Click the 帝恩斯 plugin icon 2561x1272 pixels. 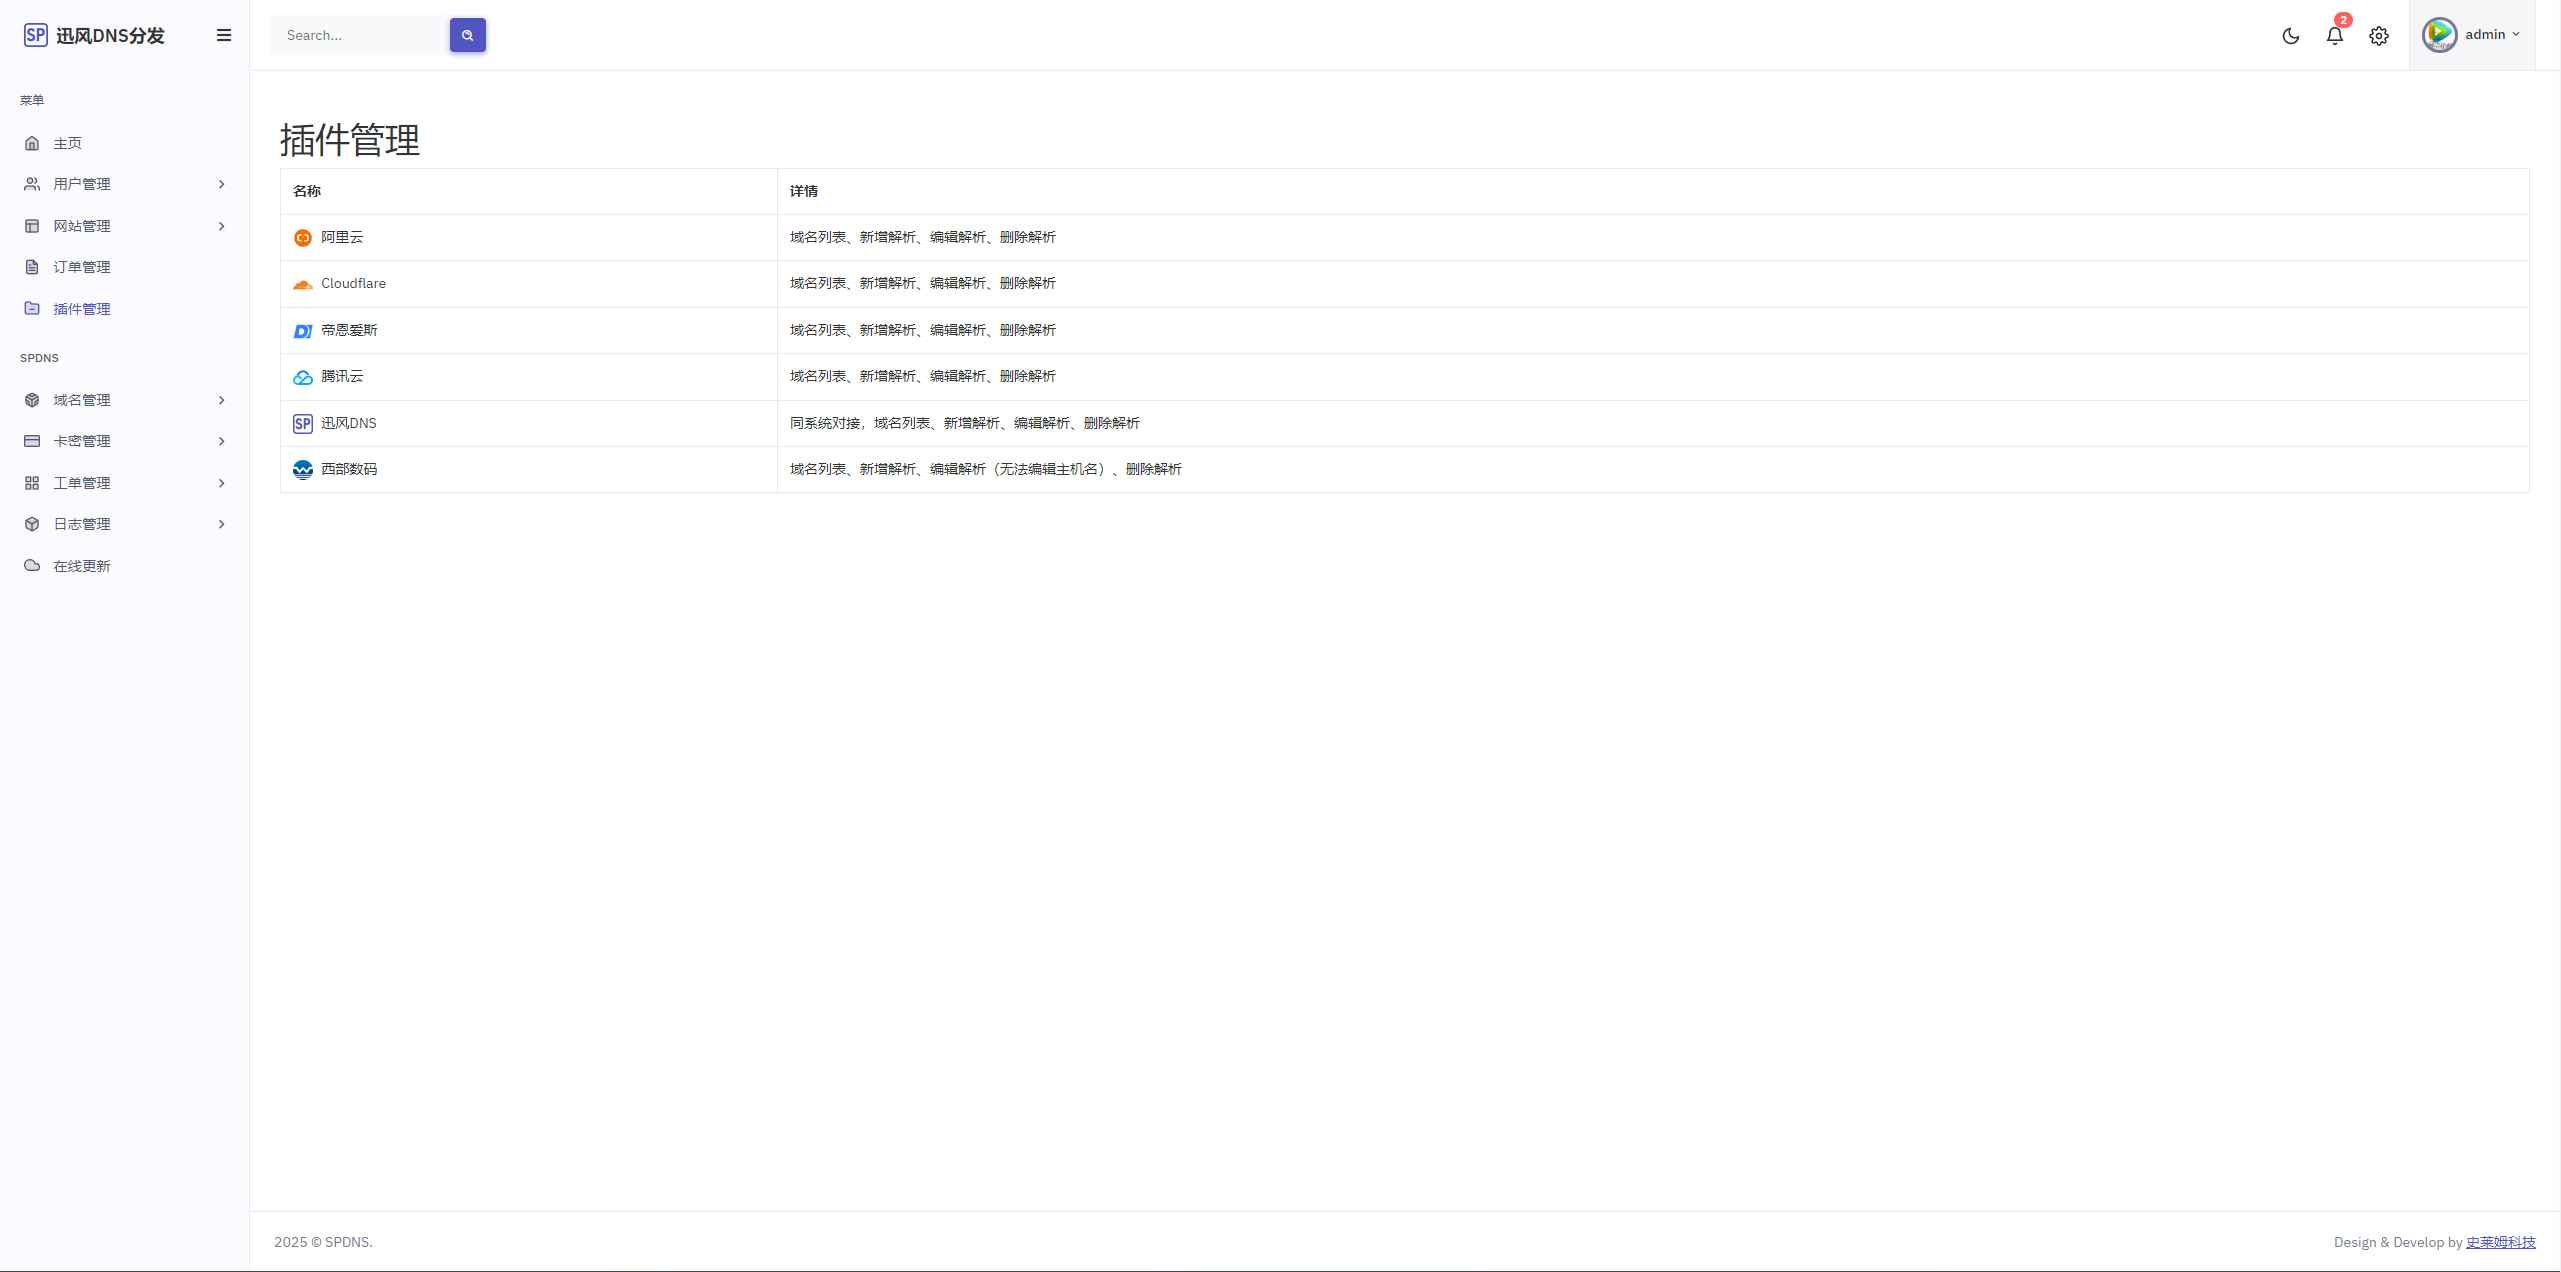[x=301, y=330]
